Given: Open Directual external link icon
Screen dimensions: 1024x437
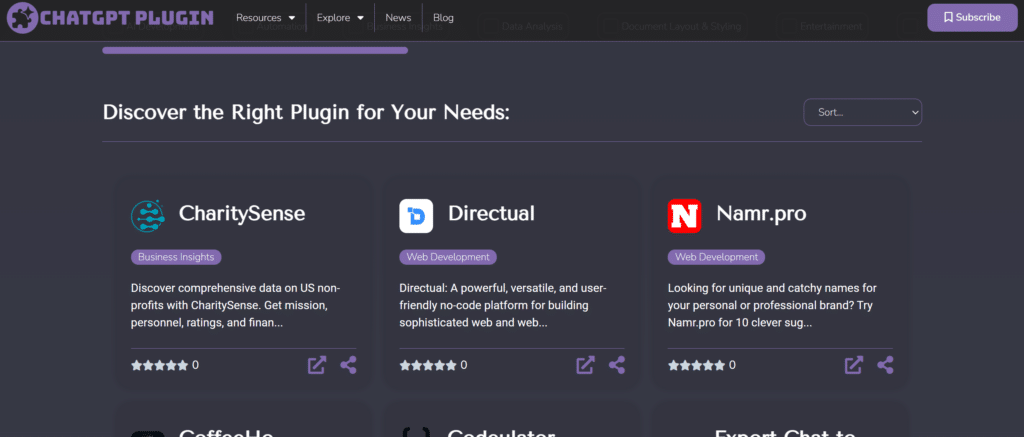Looking at the screenshot, I should (x=585, y=365).
